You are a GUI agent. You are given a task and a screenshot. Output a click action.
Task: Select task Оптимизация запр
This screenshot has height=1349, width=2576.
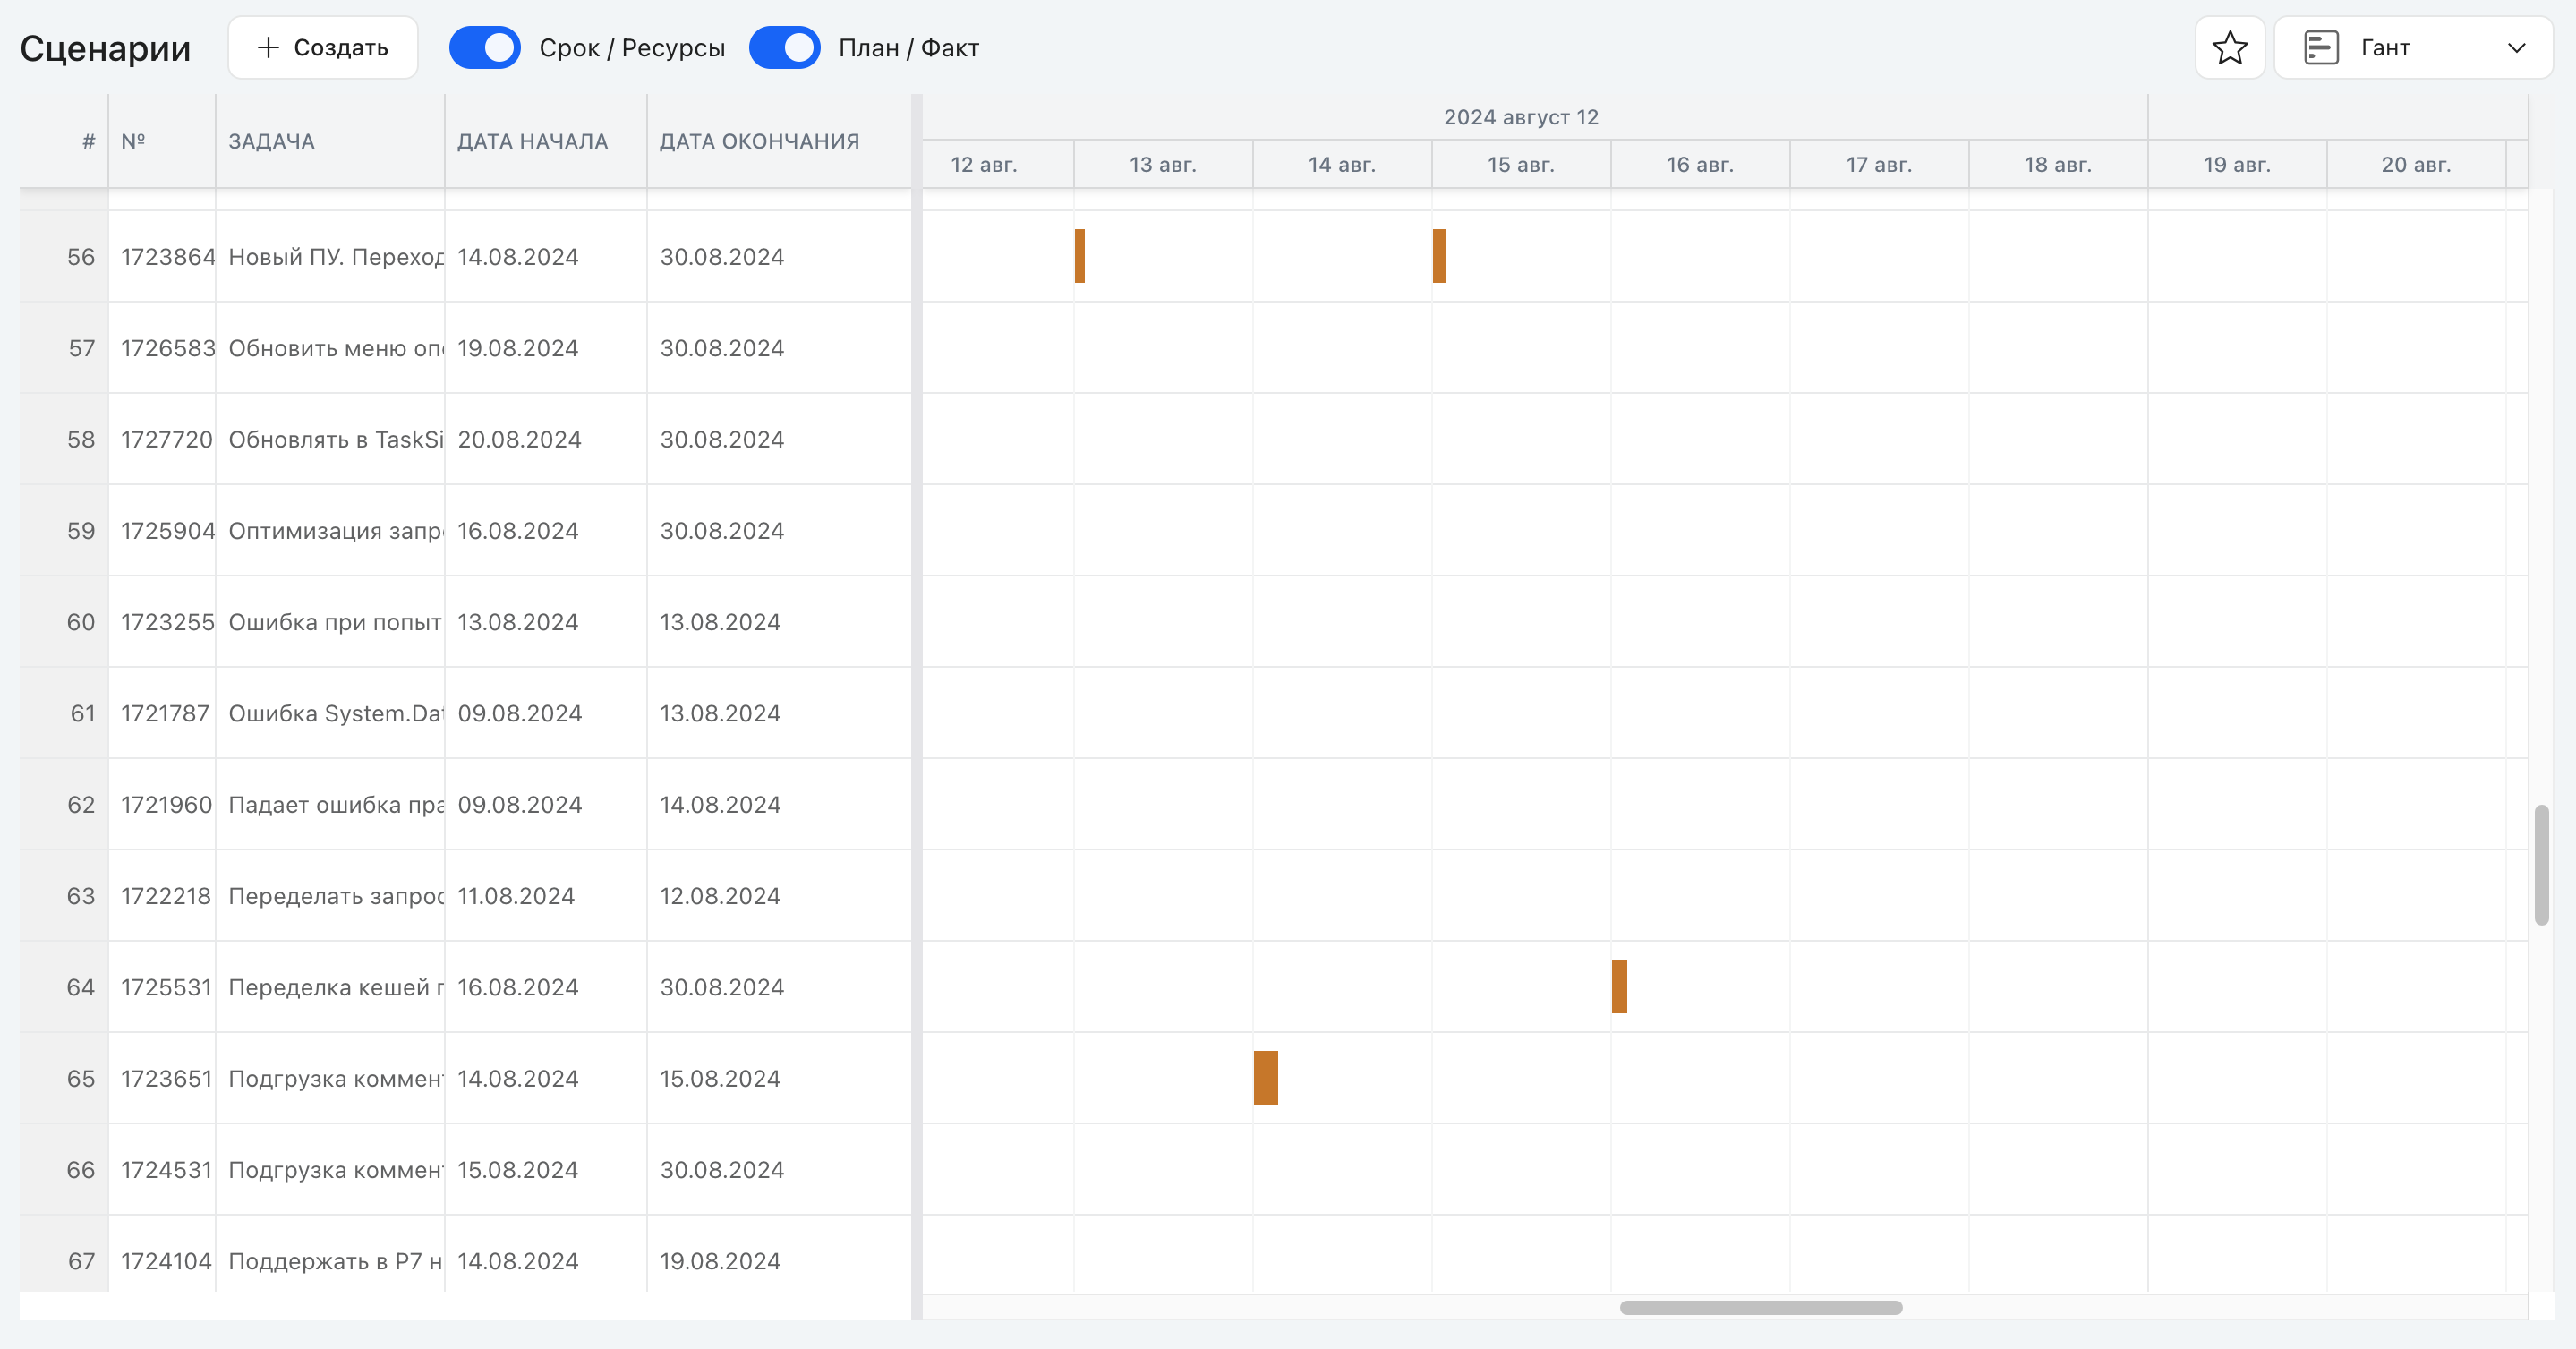tap(336, 531)
